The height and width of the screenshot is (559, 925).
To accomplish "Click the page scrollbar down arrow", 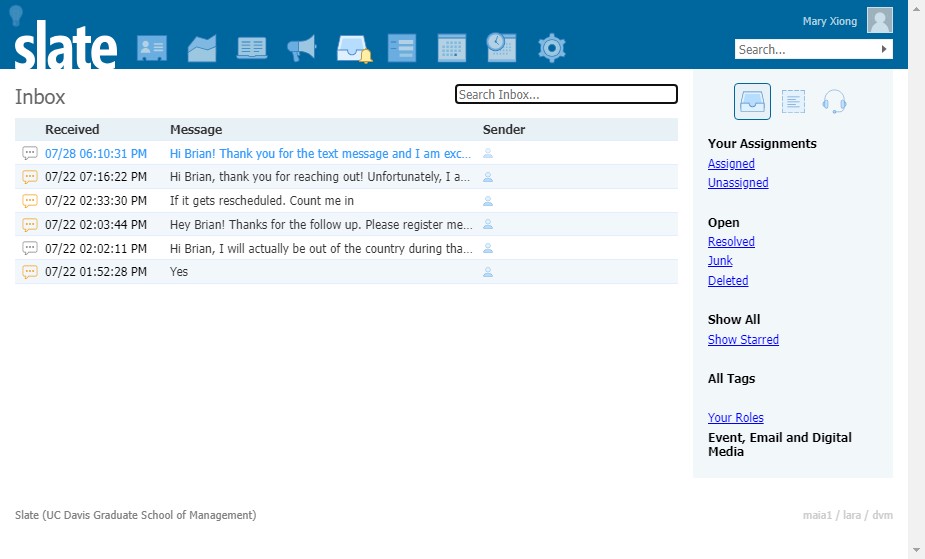I will (916, 551).
